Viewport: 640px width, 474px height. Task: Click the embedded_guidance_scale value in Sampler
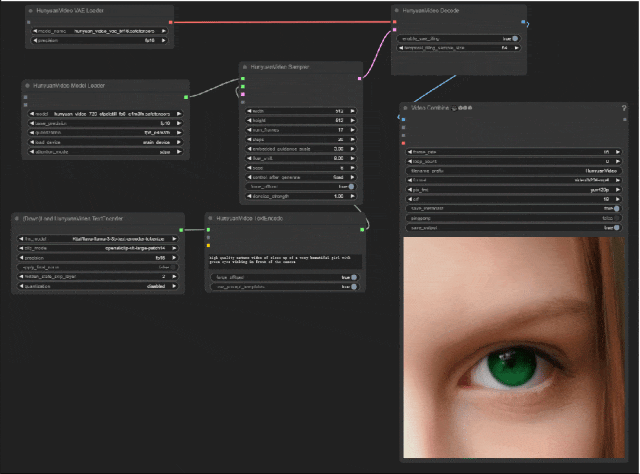pyautogui.click(x=301, y=149)
